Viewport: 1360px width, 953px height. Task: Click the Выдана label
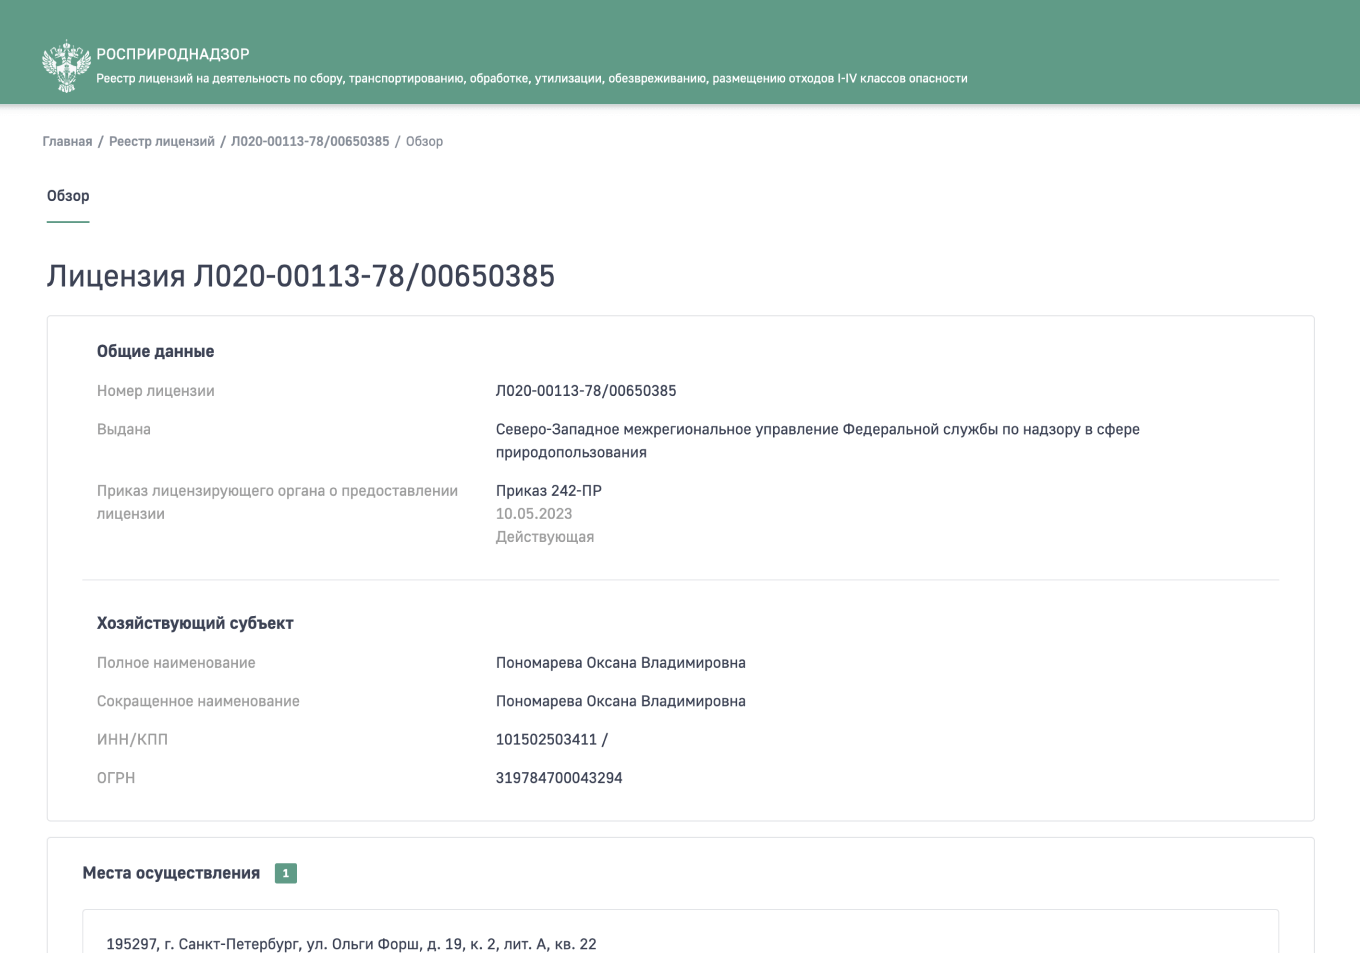pos(124,429)
